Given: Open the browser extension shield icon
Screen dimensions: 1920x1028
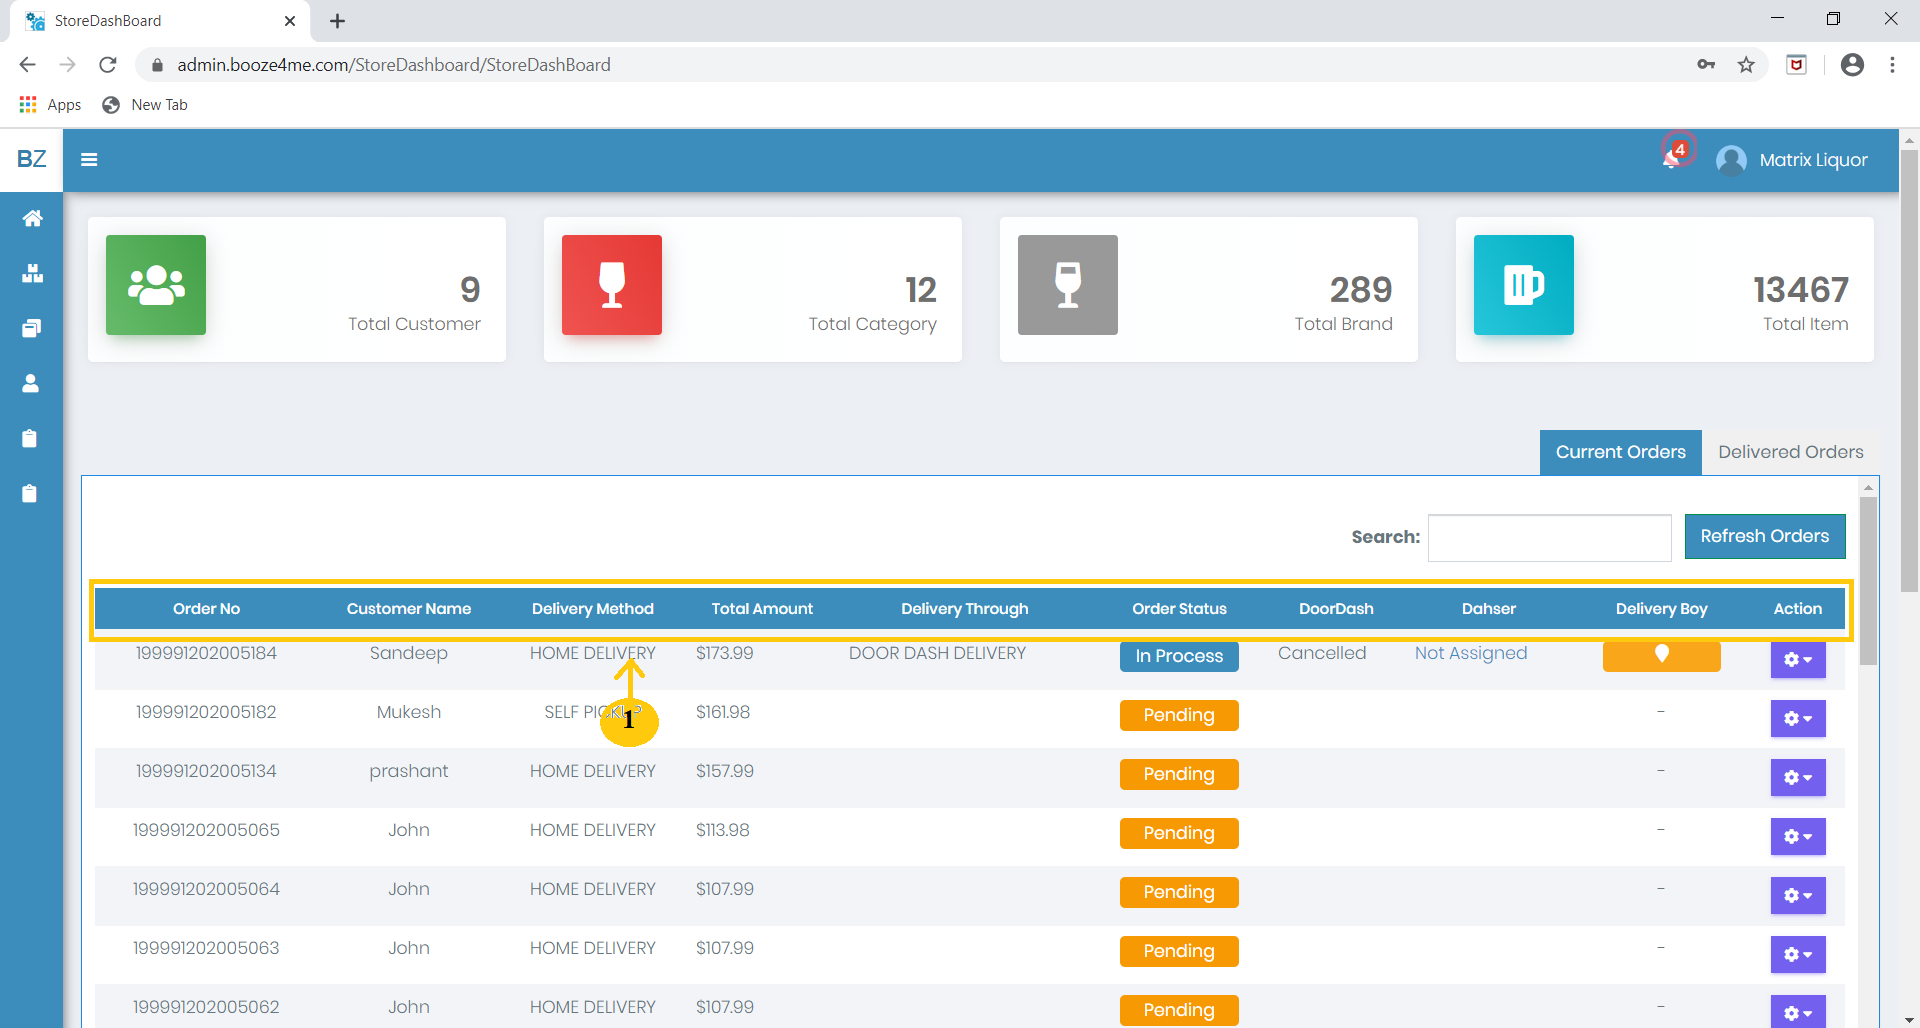Looking at the screenshot, I should tap(1797, 65).
